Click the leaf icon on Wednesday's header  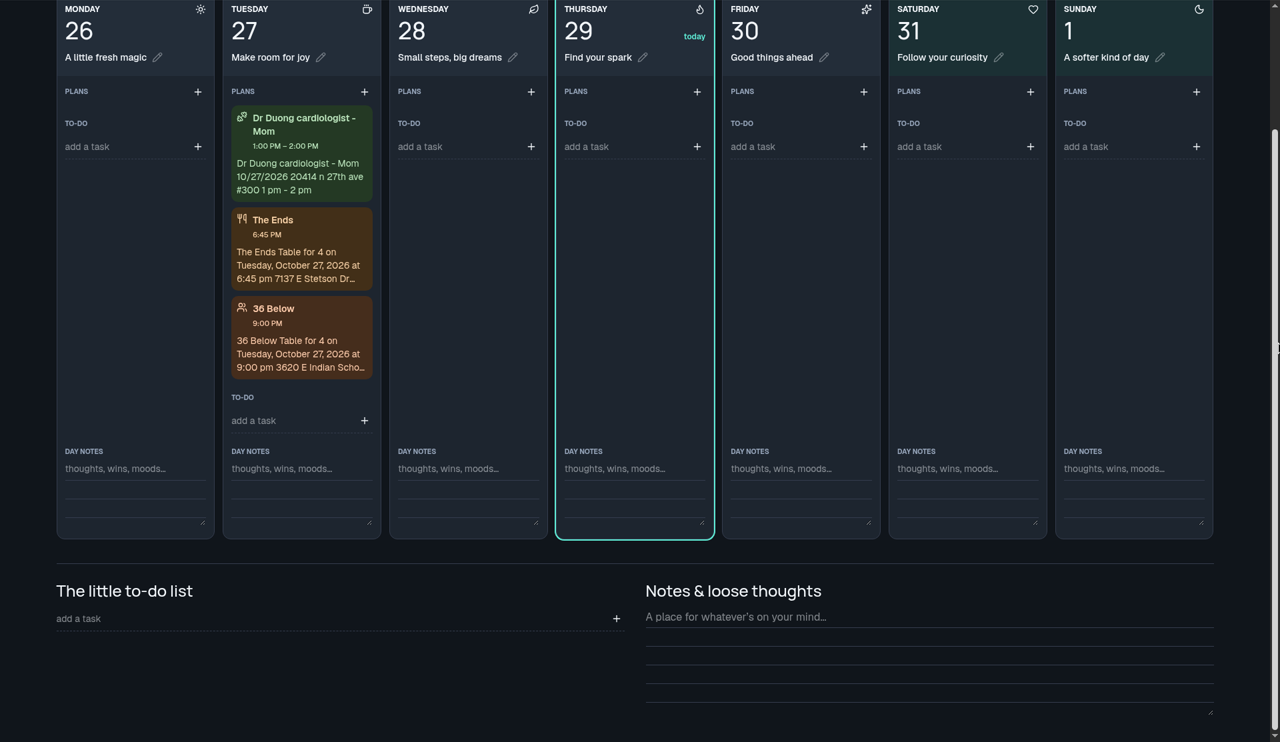tap(533, 10)
